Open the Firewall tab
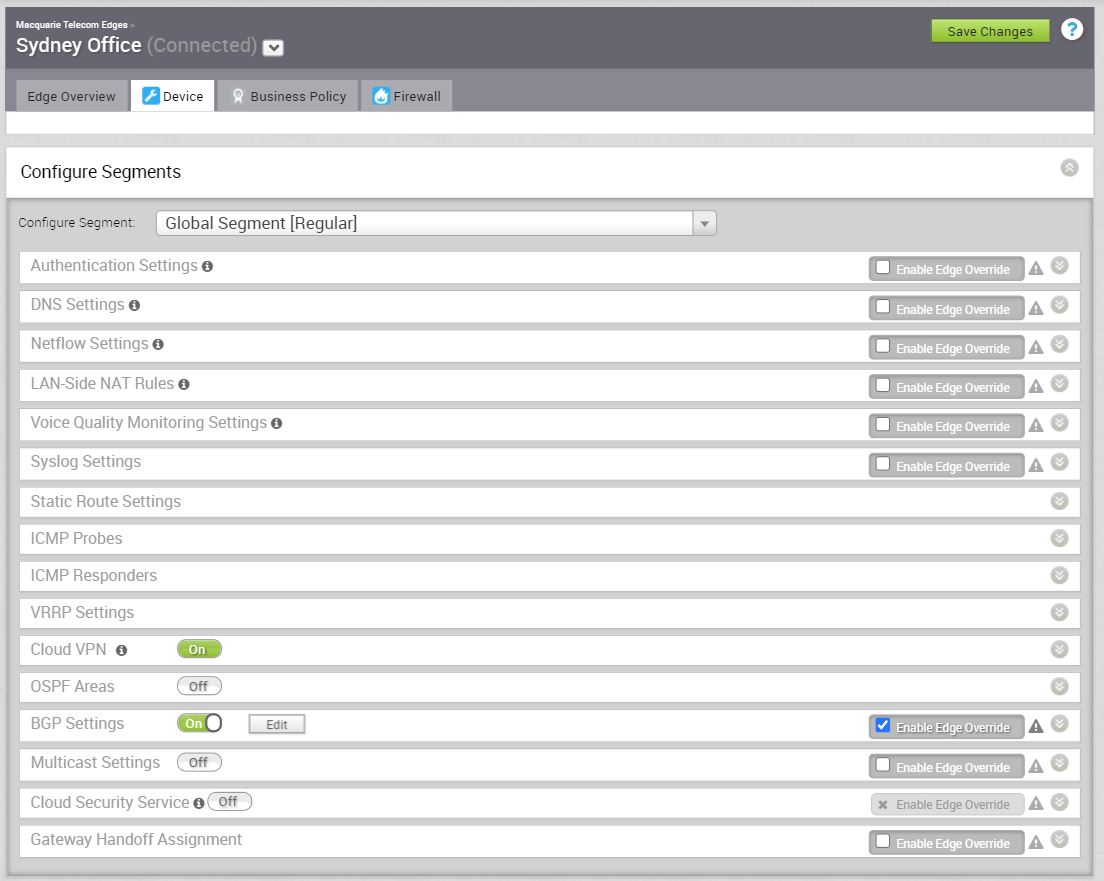1104x881 pixels. pyautogui.click(x=407, y=96)
